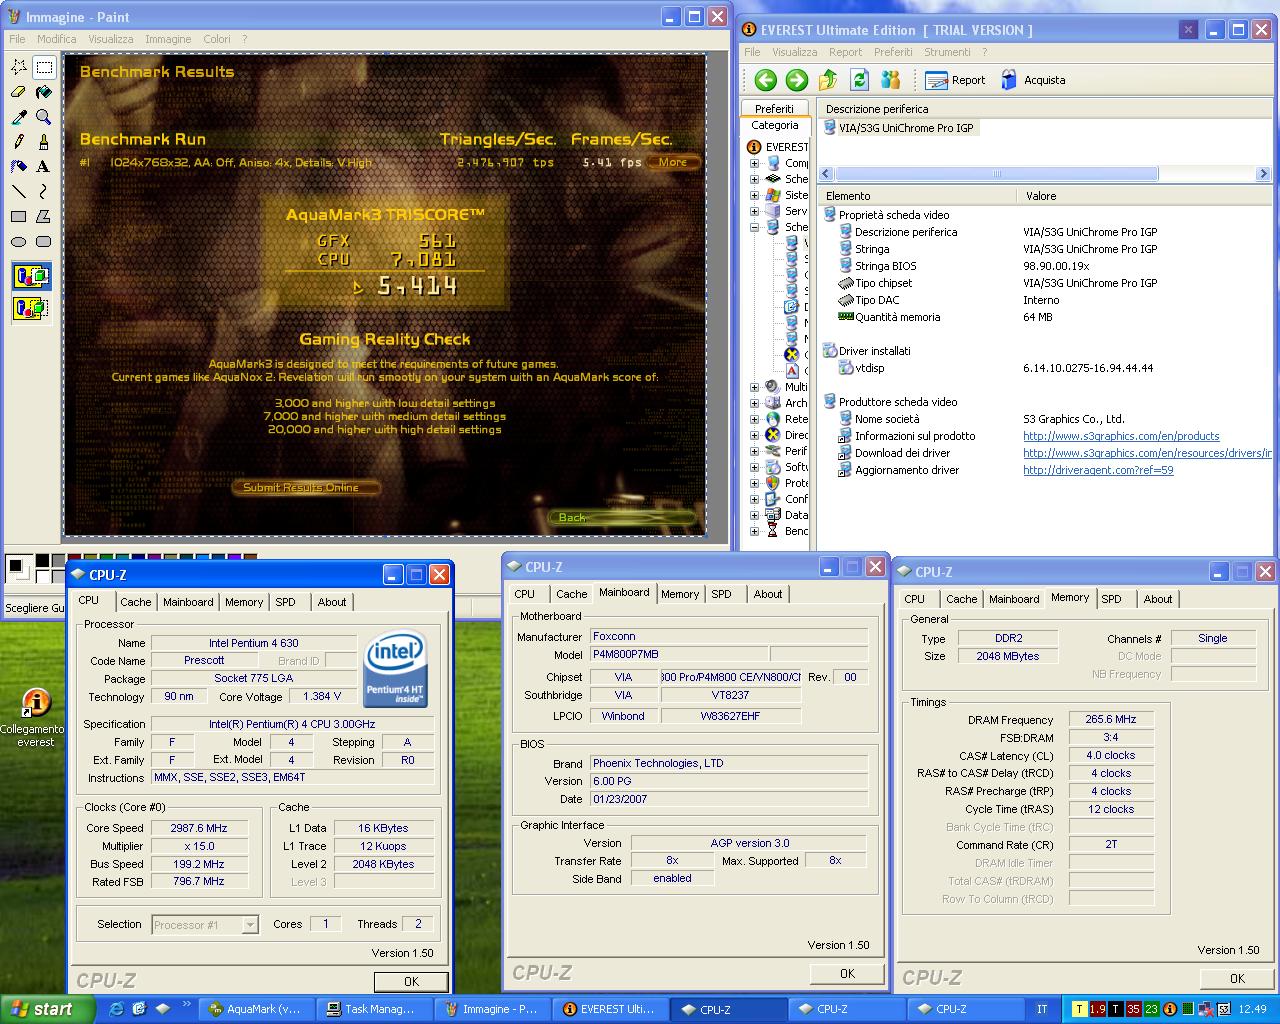
Task: Select the Polygon shape tool
Action: pyautogui.click(x=43, y=216)
